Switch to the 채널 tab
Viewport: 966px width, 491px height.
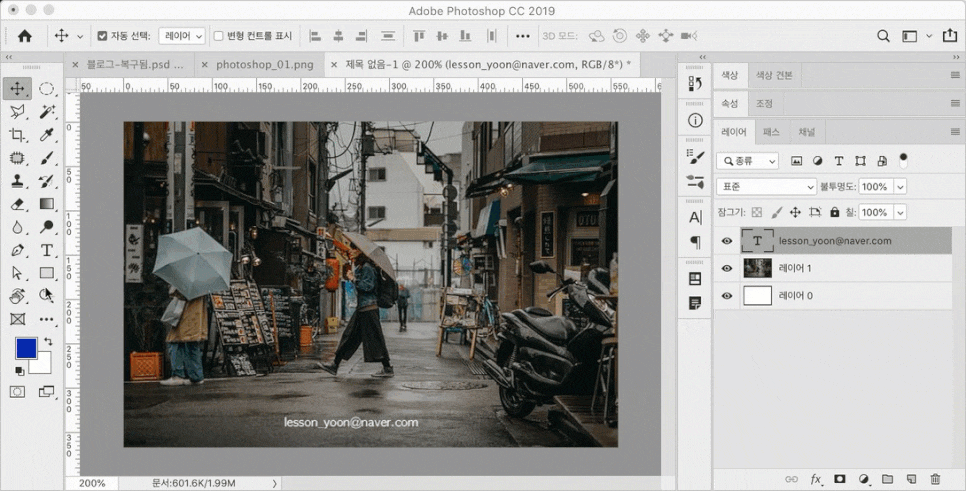pyautogui.click(x=806, y=132)
